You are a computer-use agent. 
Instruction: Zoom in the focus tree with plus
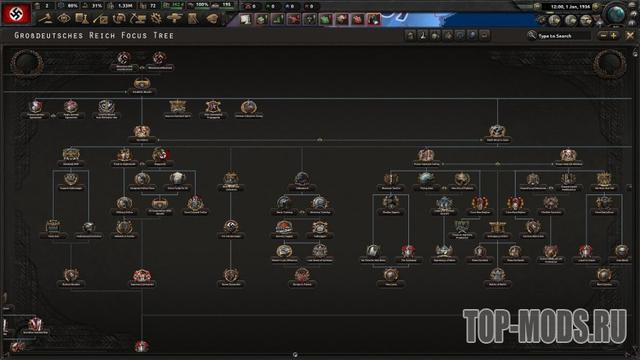613,36
